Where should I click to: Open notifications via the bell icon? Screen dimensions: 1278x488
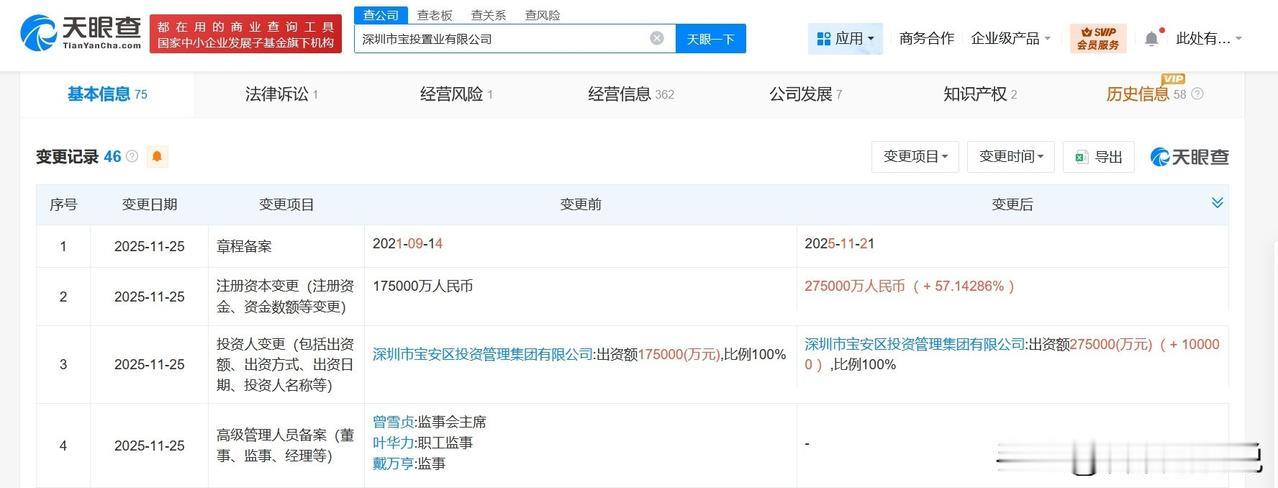(1152, 38)
